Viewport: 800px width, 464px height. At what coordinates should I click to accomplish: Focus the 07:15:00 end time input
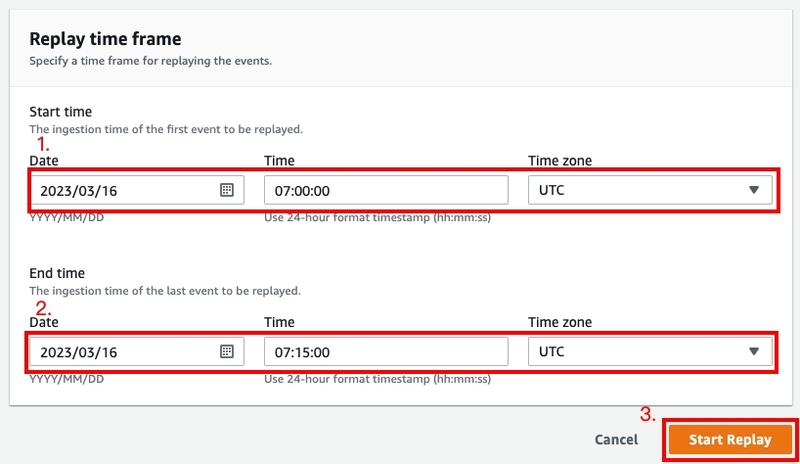(x=386, y=351)
